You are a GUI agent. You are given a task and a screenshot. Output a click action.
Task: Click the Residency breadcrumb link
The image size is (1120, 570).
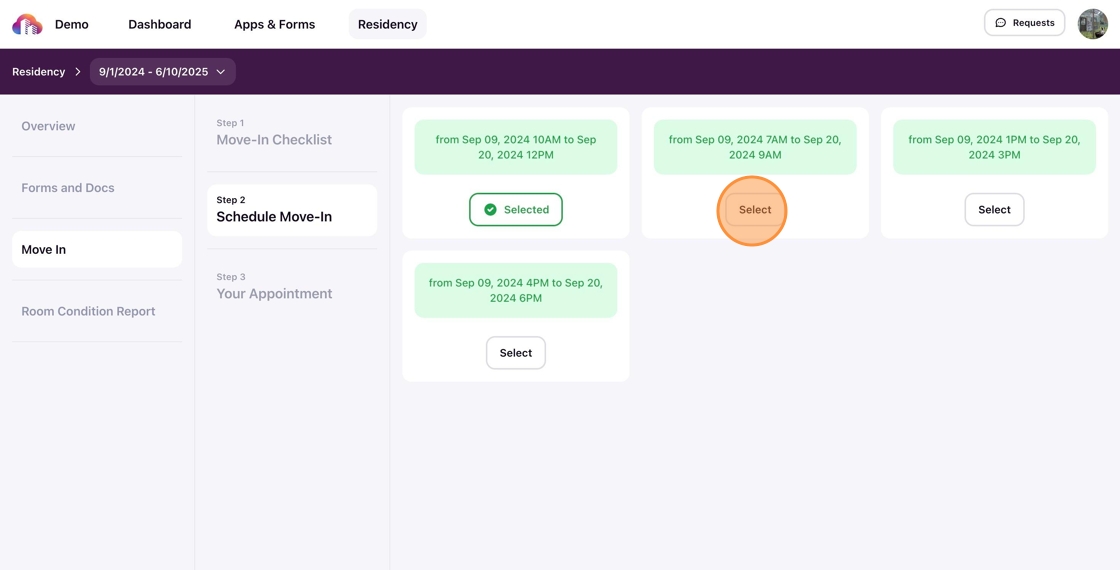coord(38,72)
